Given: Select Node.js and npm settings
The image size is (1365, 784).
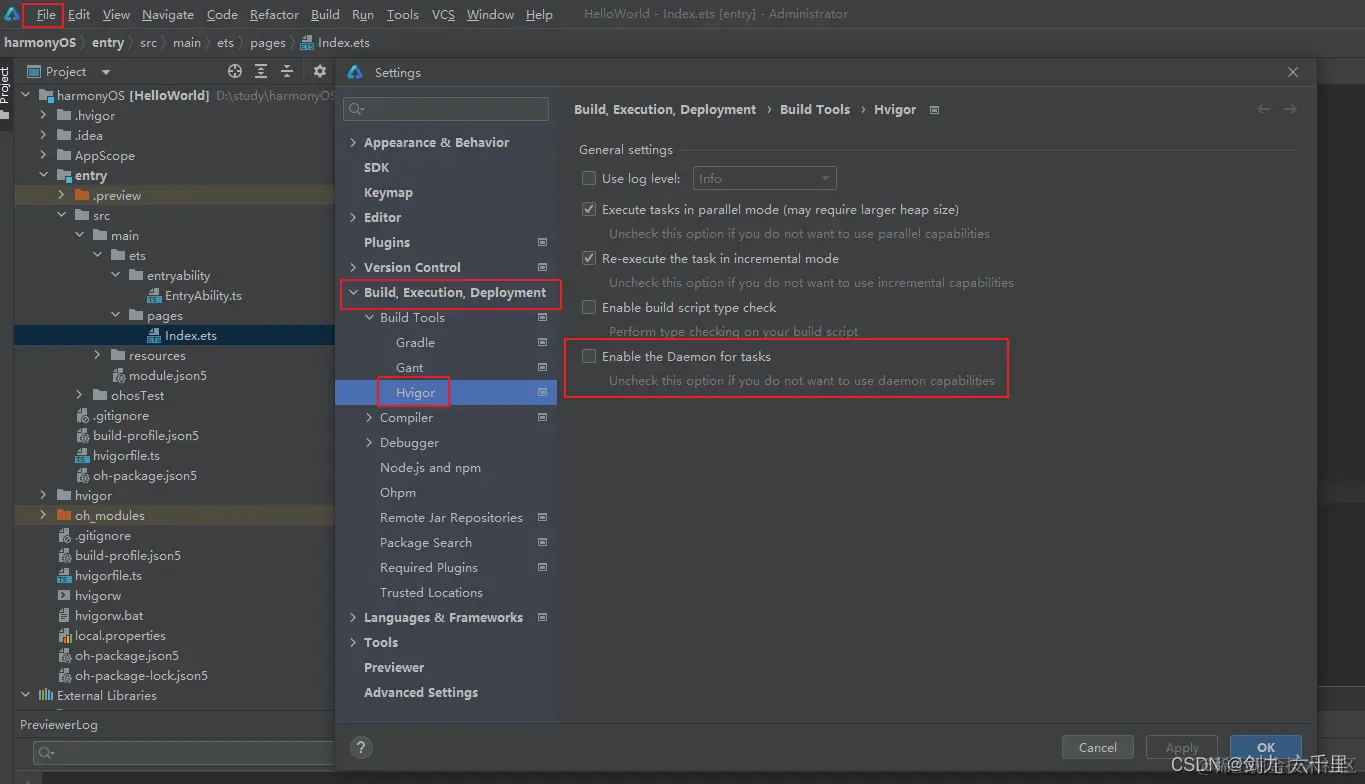Looking at the screenshot, I should pos(430,467).
